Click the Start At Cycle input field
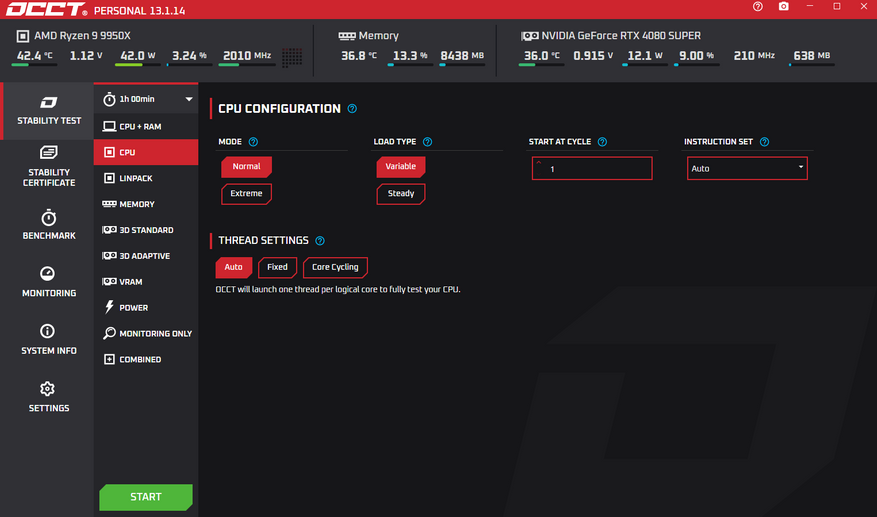This screenshot has height=517, width=877. tap(592, 168)
